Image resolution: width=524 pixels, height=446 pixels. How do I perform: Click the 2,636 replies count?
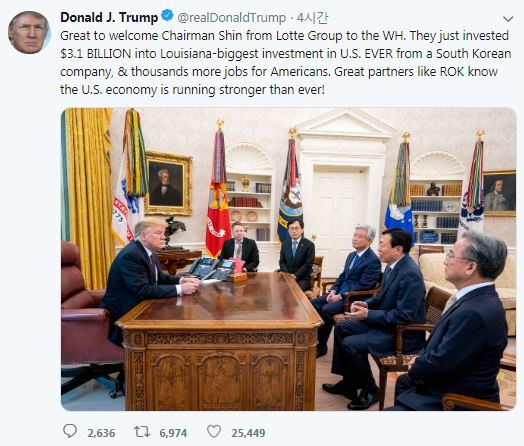click(x=101, y=433)
